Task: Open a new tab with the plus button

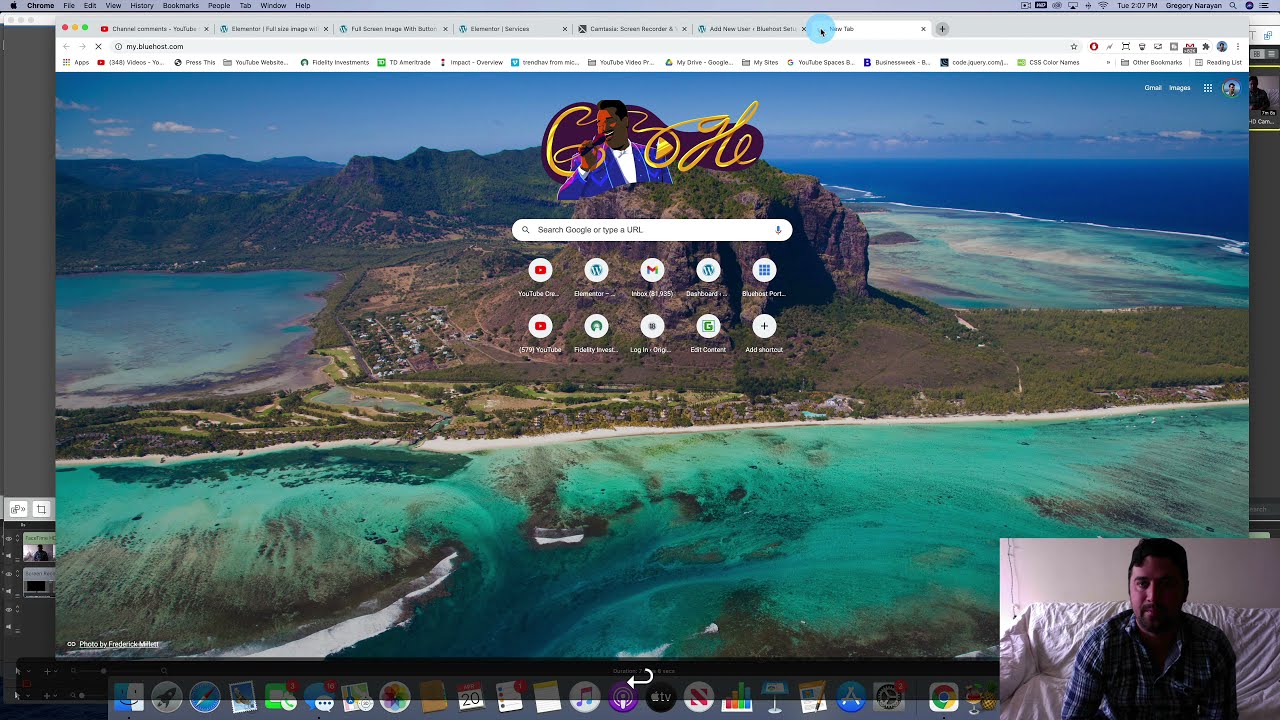Action: (942, 29)
